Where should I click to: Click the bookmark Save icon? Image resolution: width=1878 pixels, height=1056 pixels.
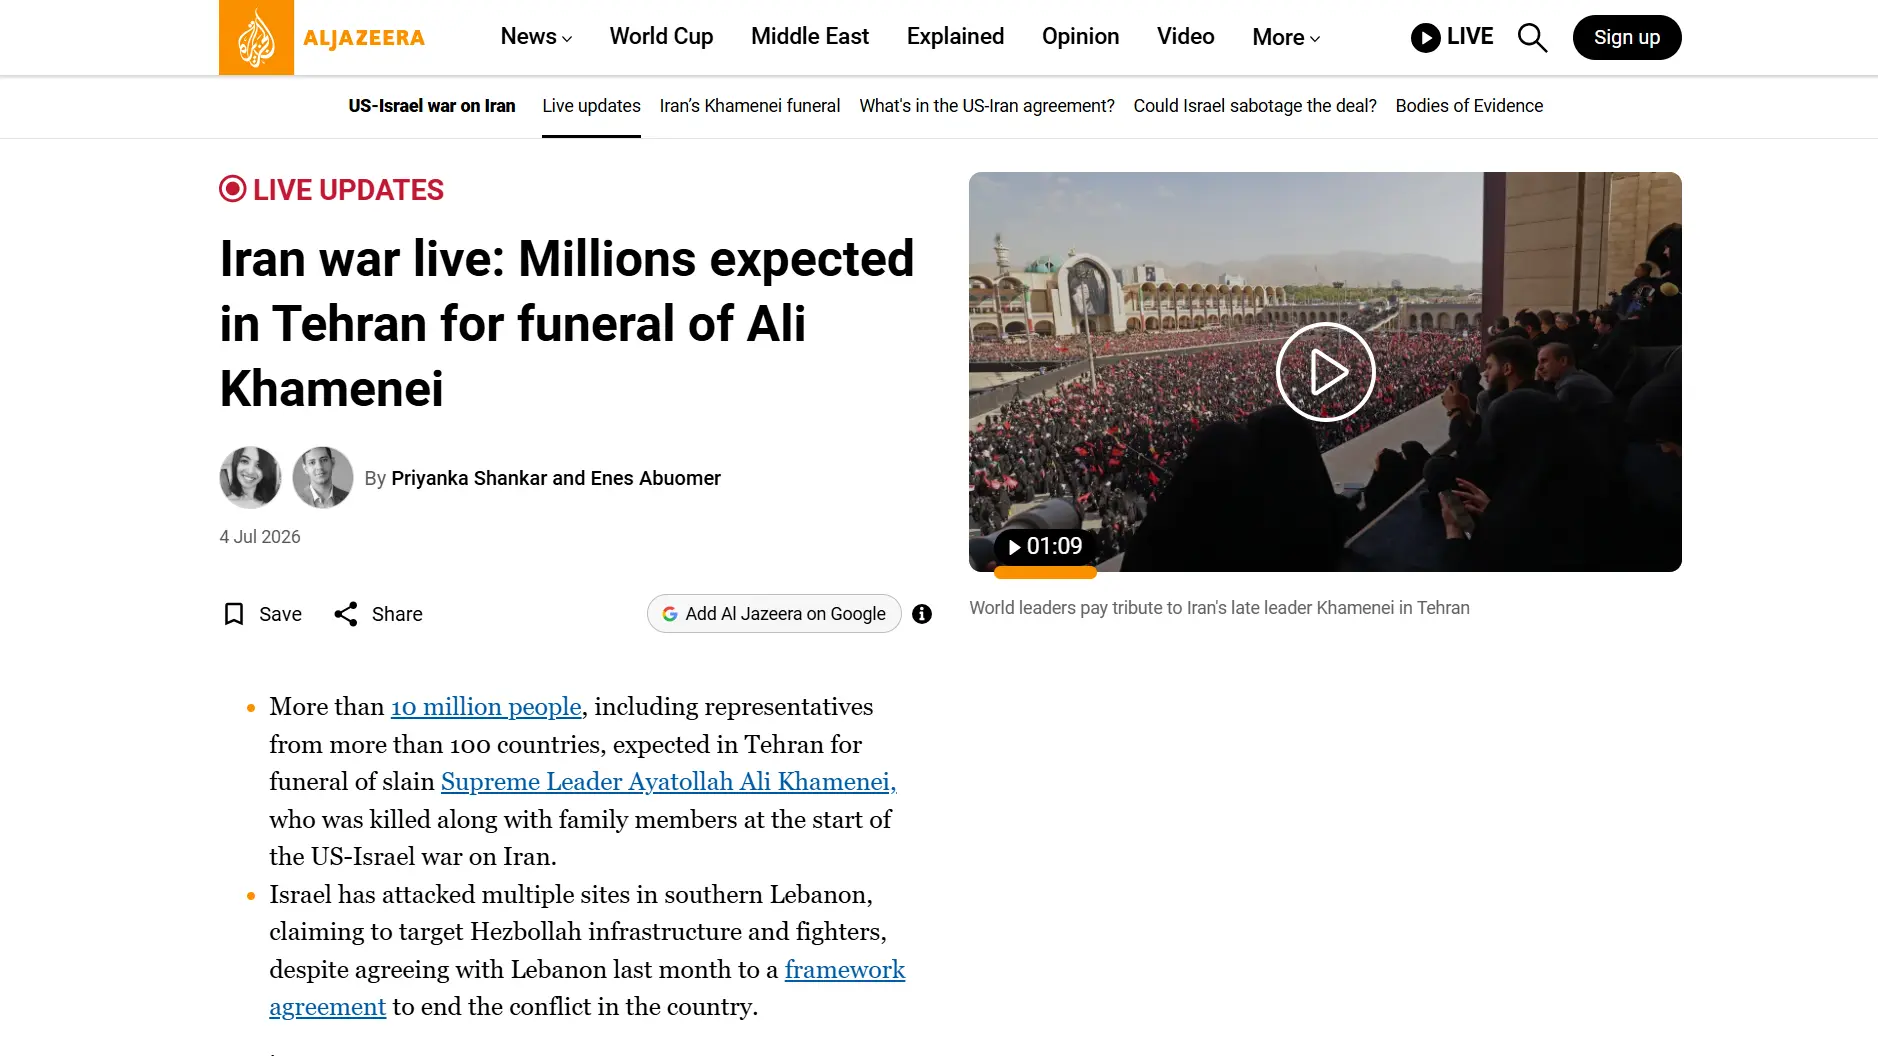click(234, 614)
